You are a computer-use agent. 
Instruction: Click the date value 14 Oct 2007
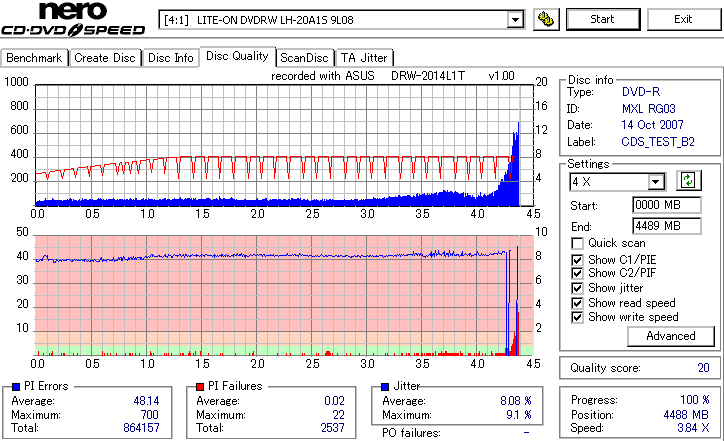point(652,125)
